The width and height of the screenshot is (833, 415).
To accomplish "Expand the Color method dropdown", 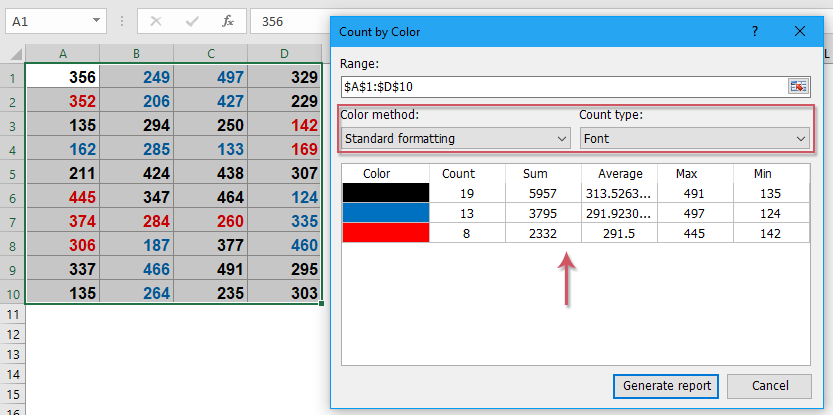I will coord(455,139).
